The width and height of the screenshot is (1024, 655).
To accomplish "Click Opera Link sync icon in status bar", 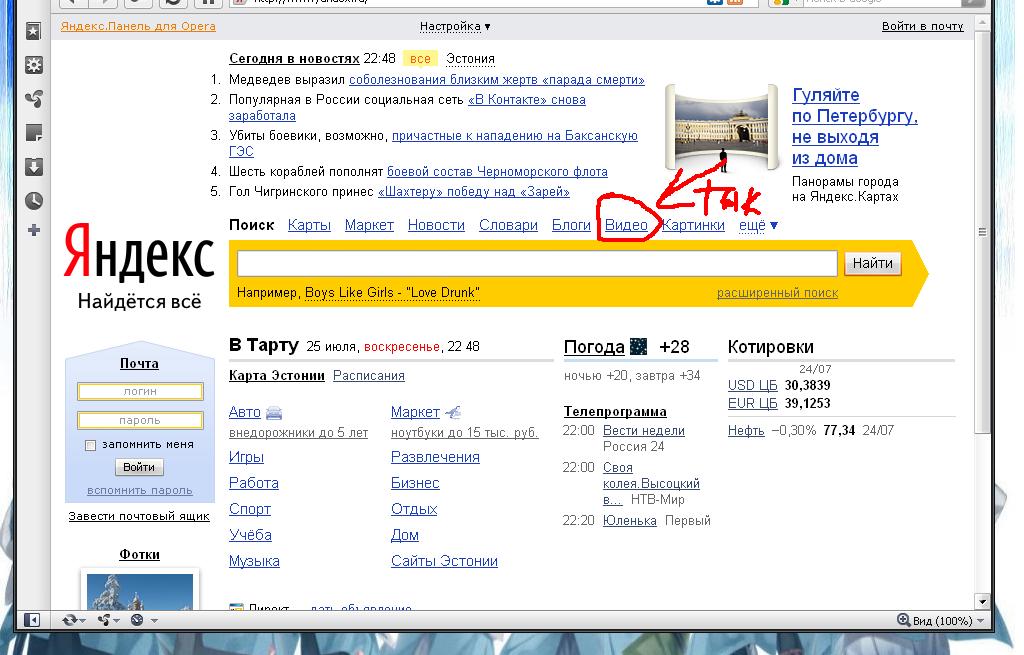I will [x=69, y=620].
